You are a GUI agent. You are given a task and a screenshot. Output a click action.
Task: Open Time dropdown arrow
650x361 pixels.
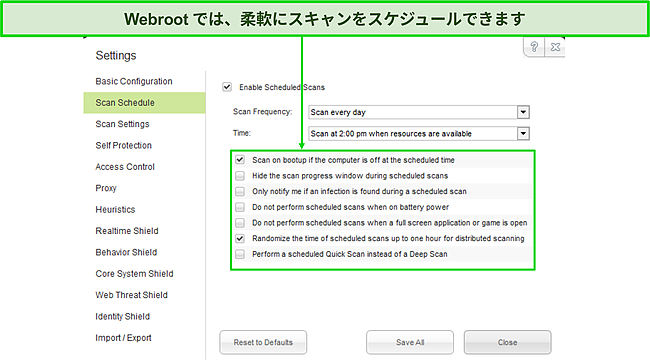[x=523, y=133]
